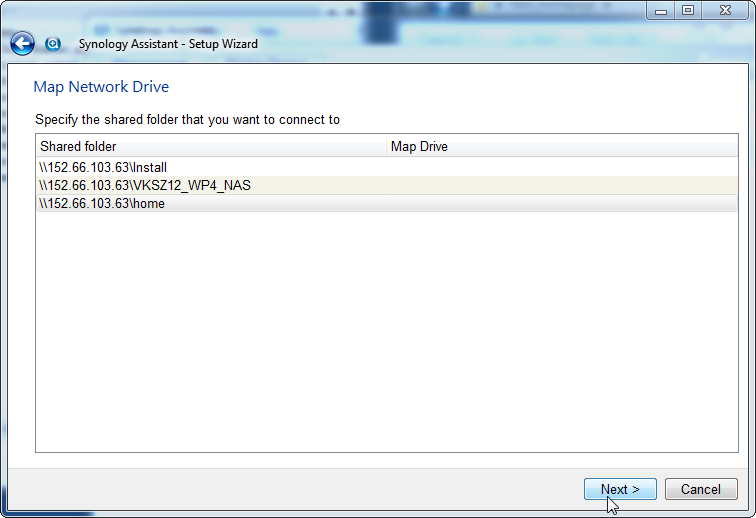Choose the \\152.66.103.63\home shared folder

(x=102, y=203)
